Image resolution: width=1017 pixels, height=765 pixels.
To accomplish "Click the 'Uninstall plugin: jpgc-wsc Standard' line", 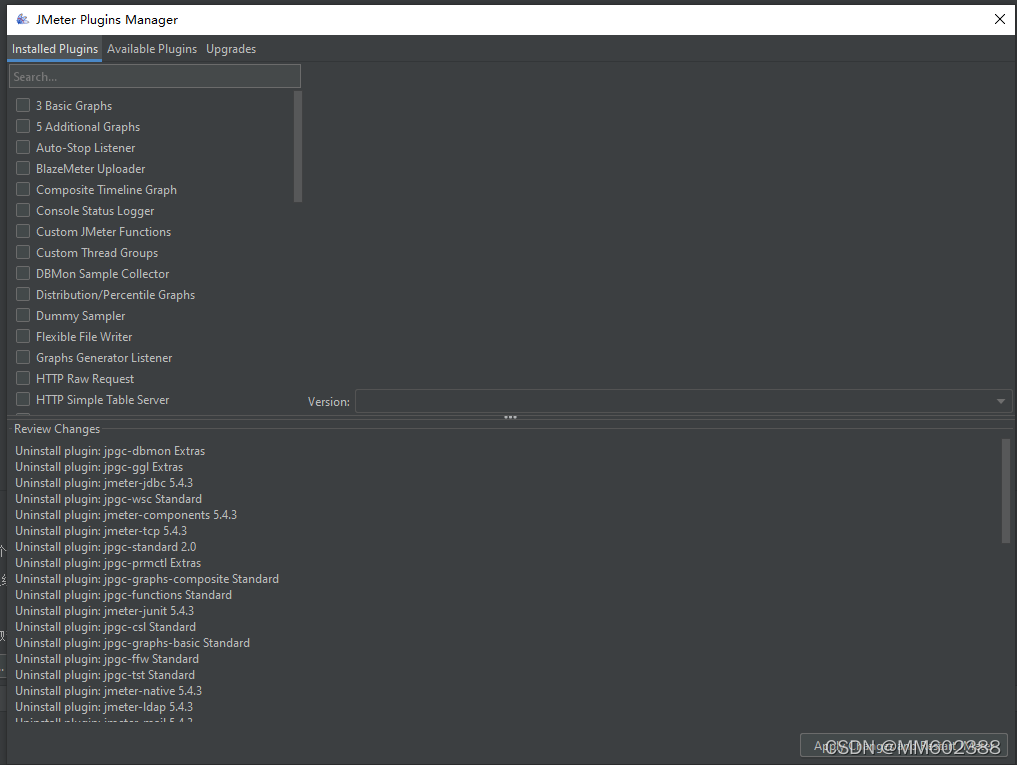I will tap(108, 499).
